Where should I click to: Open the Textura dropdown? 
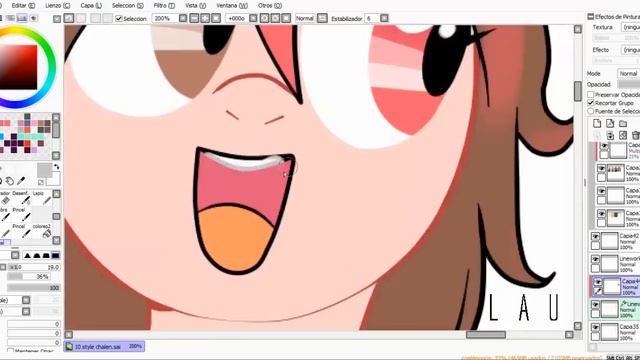click(631, 27)
